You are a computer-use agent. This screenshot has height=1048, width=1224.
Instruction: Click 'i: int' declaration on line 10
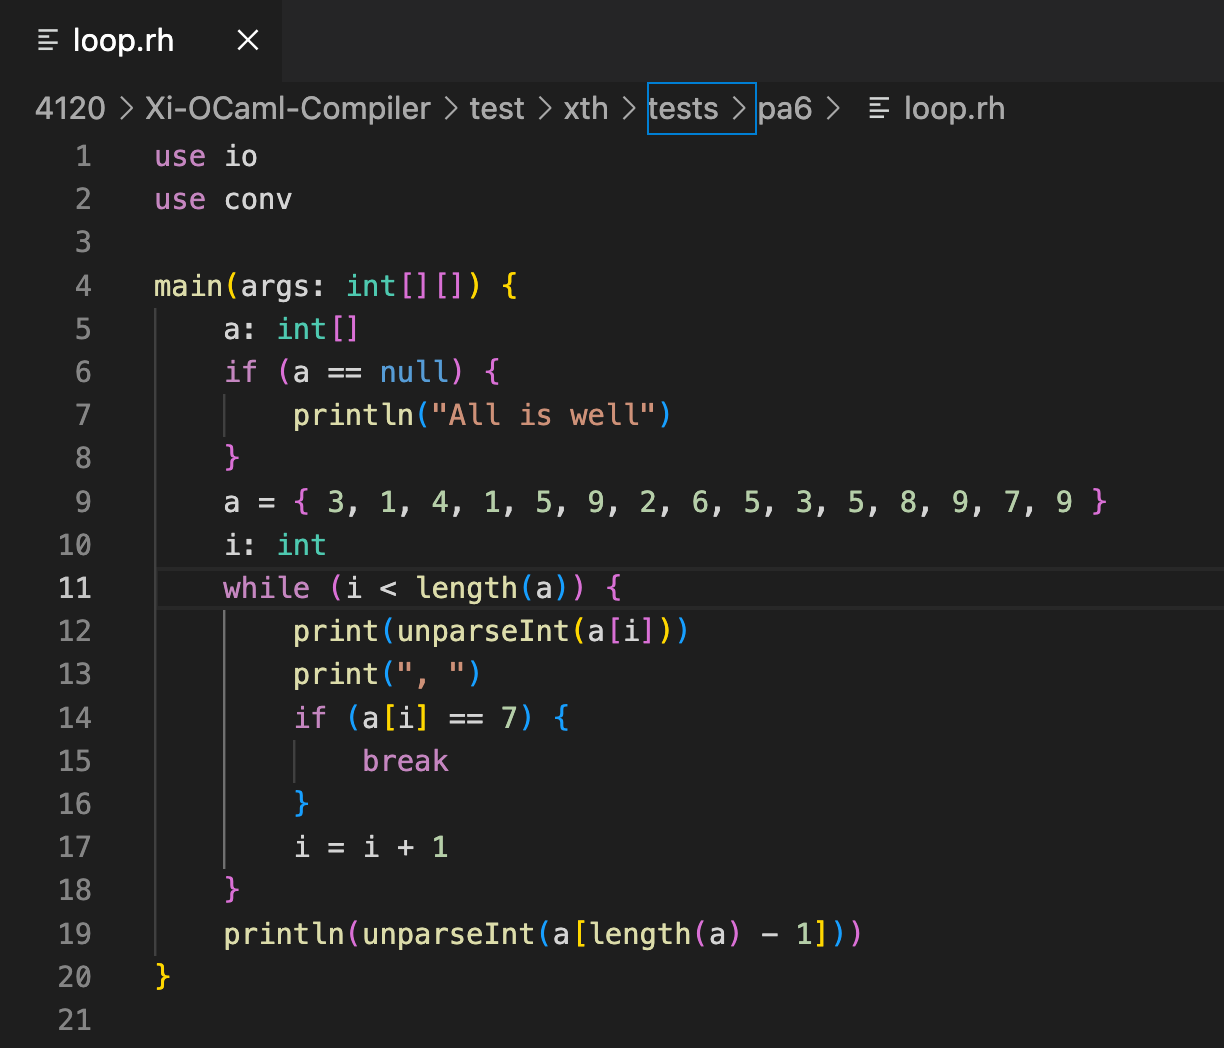[275, 544]
